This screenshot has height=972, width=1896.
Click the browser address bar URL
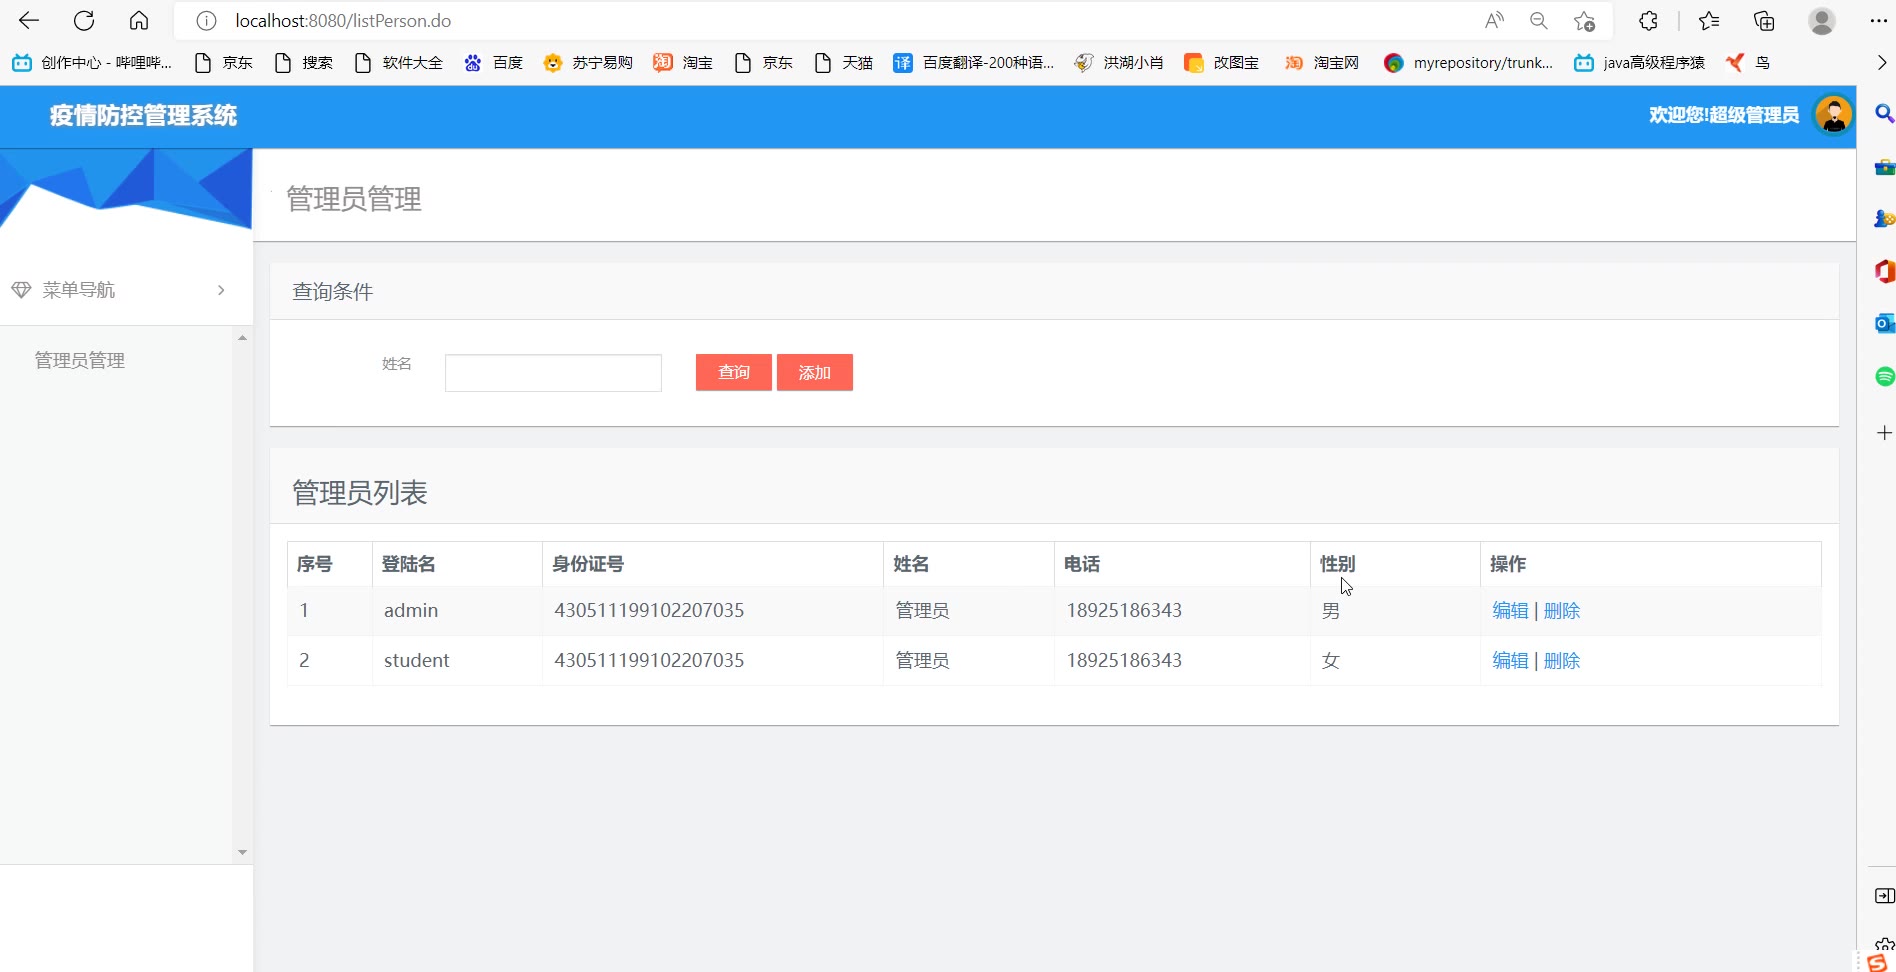click(343, 21)
